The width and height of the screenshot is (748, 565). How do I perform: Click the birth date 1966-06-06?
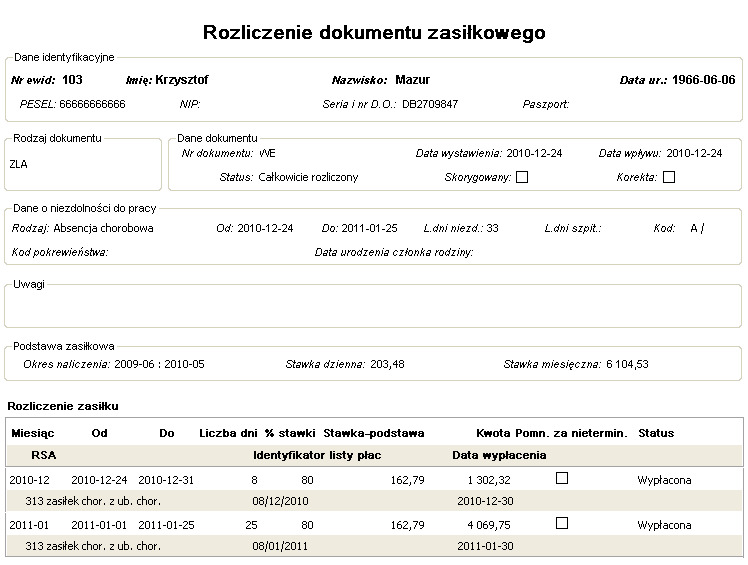(704, 80)
